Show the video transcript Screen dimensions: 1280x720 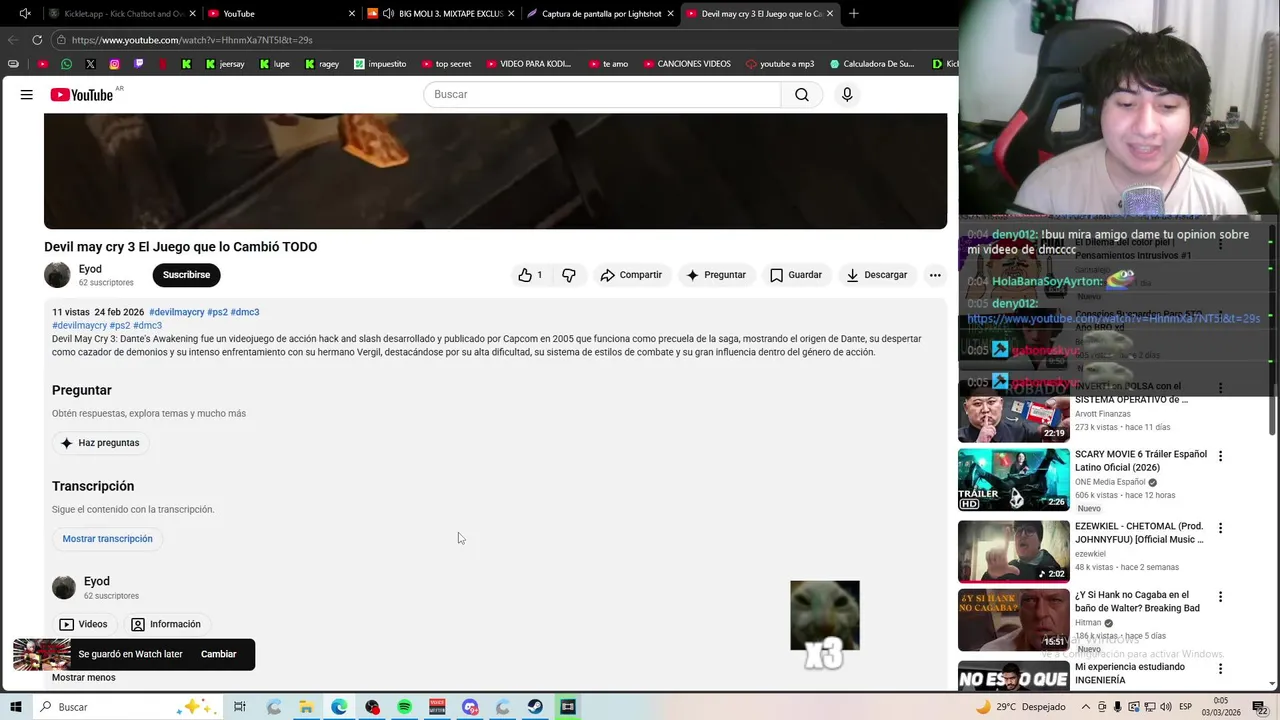pyautogui.click(x=107, y=539)
